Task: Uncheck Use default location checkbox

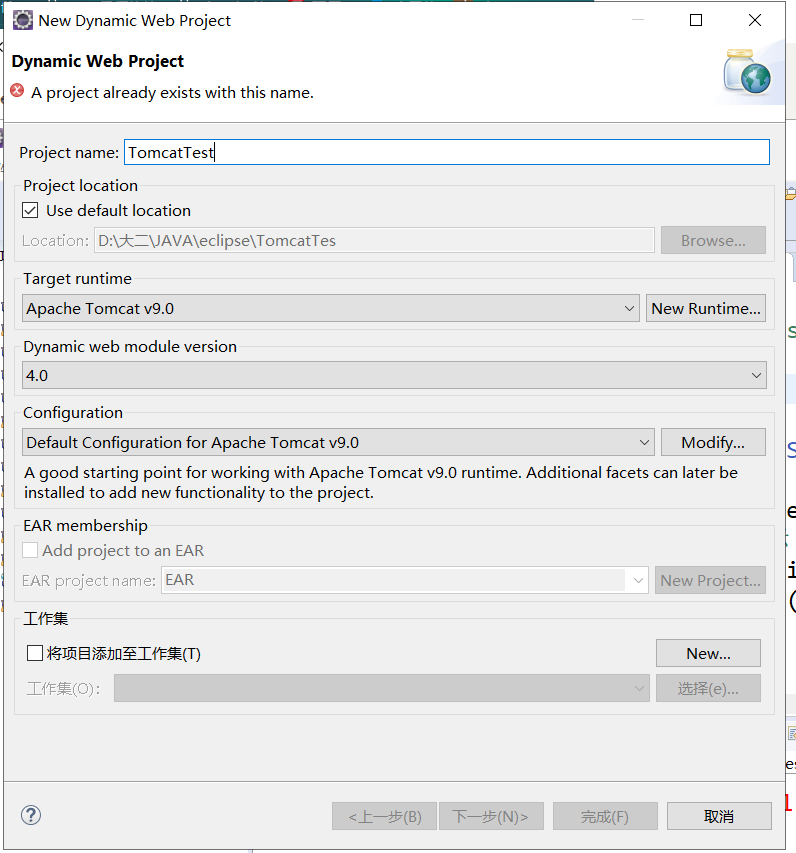Action: point(30,211)
